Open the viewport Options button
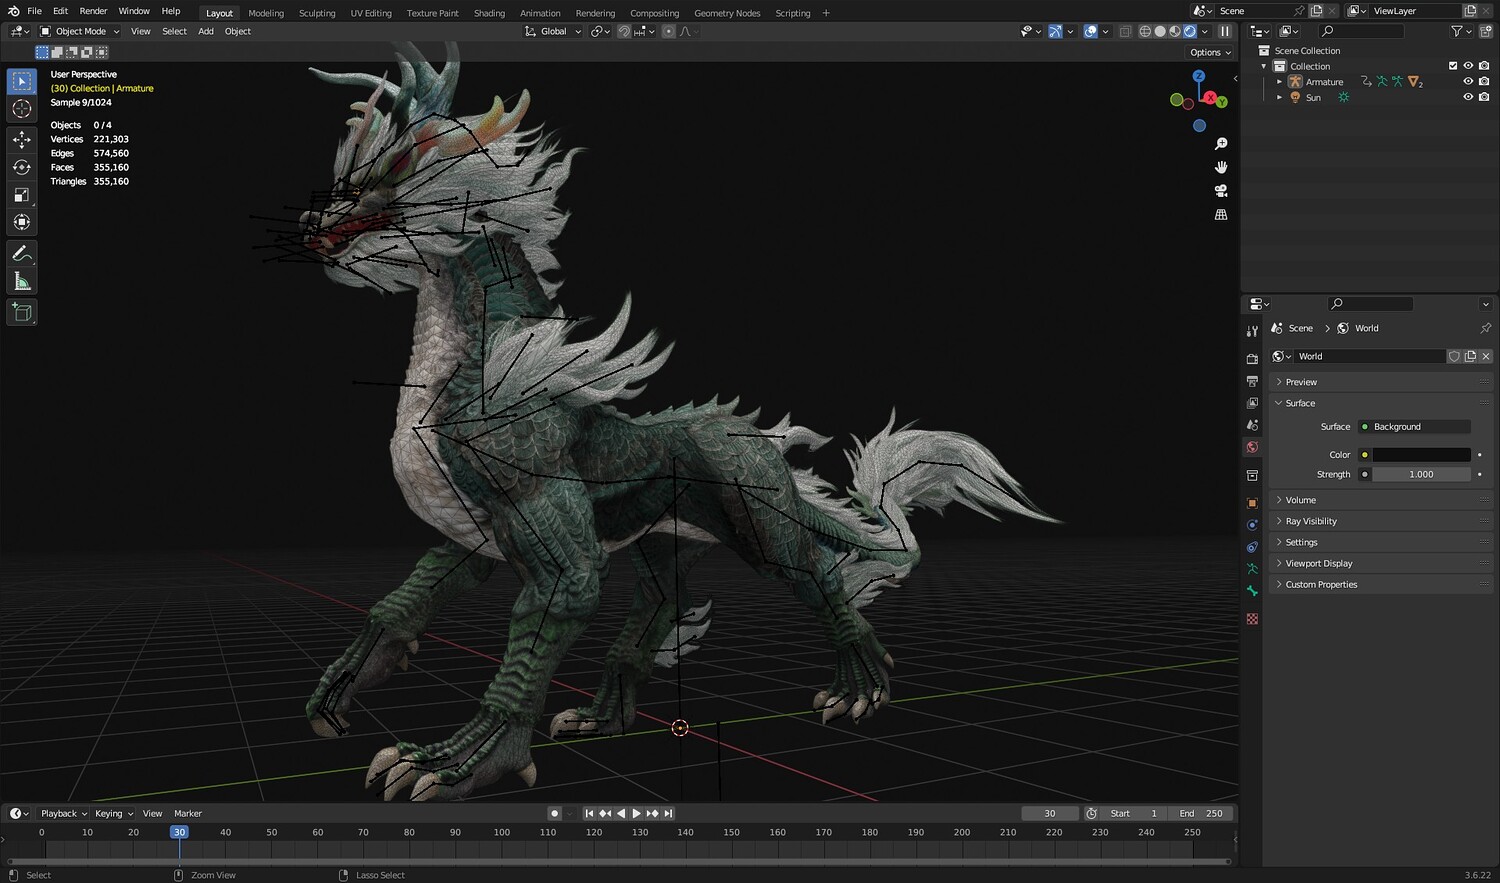 pos(1210,52)
